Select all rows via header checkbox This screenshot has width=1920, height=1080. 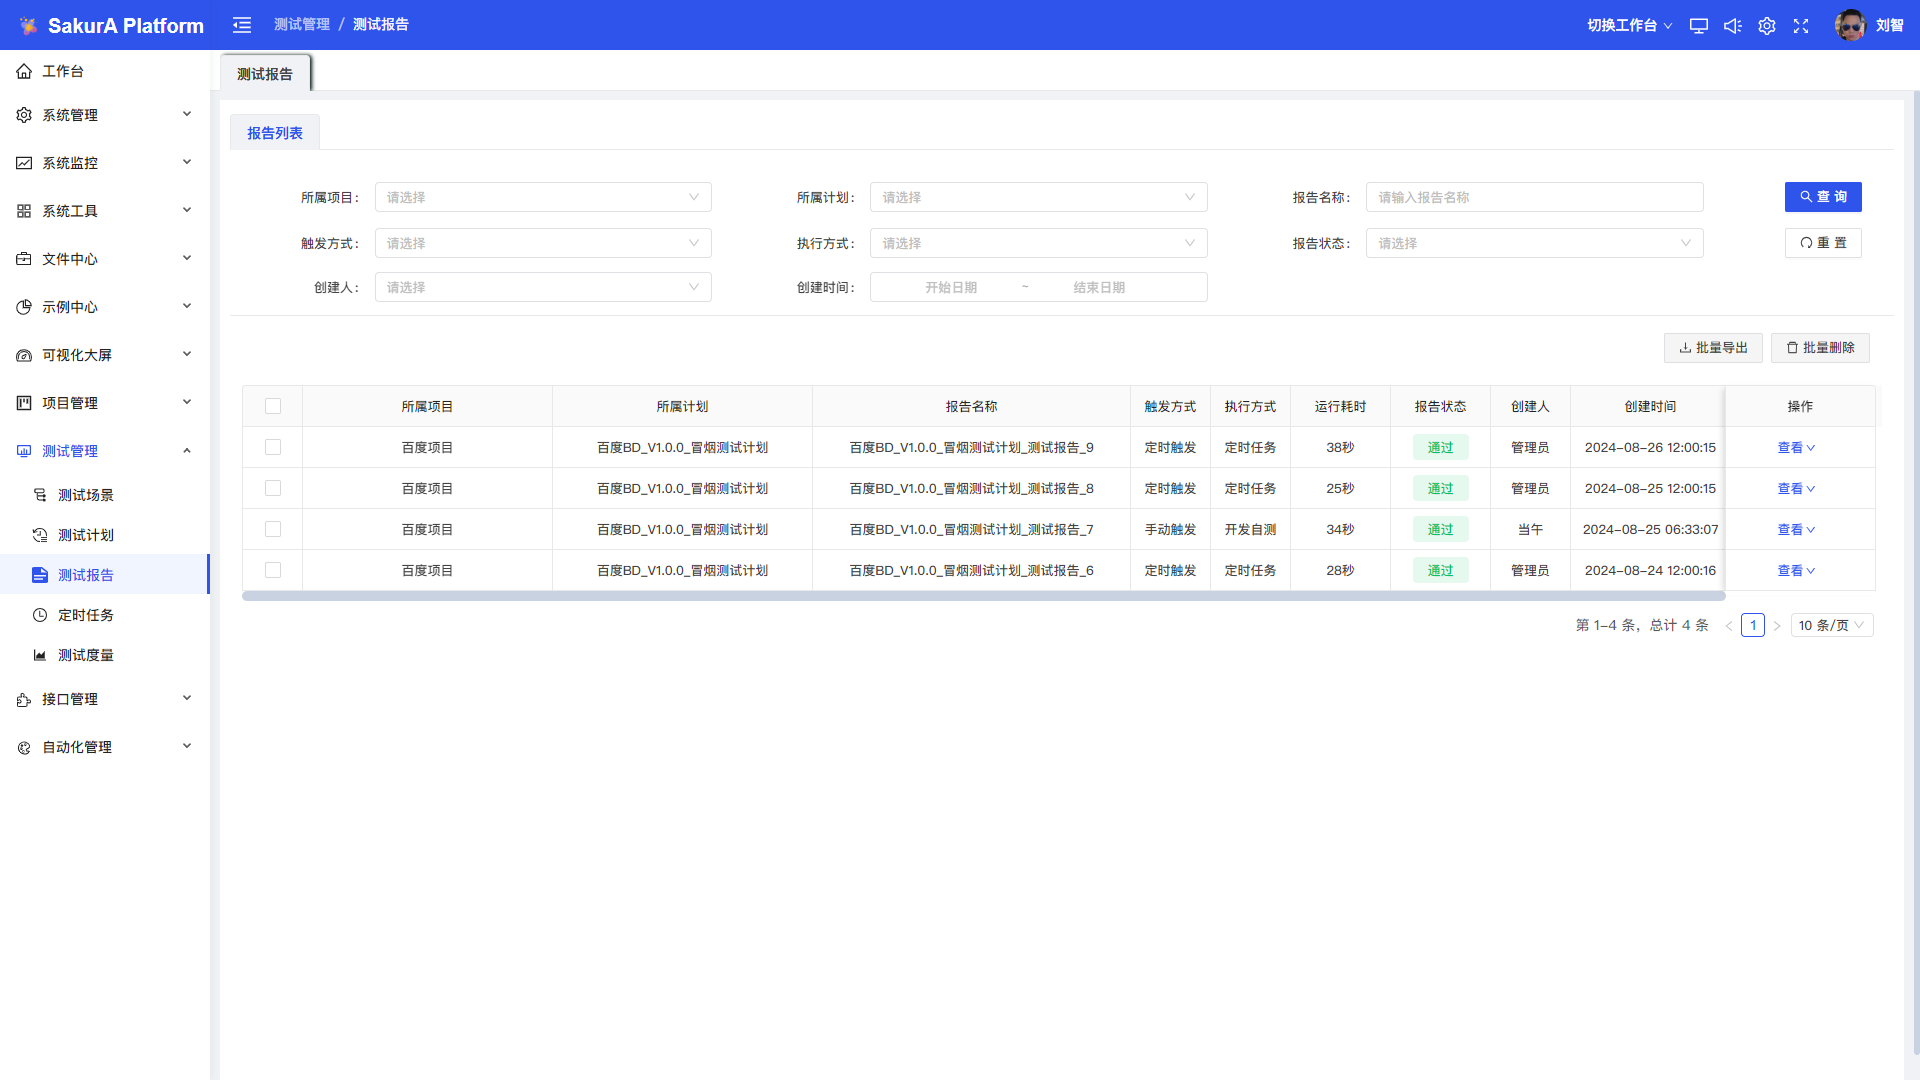pos(273,406)
